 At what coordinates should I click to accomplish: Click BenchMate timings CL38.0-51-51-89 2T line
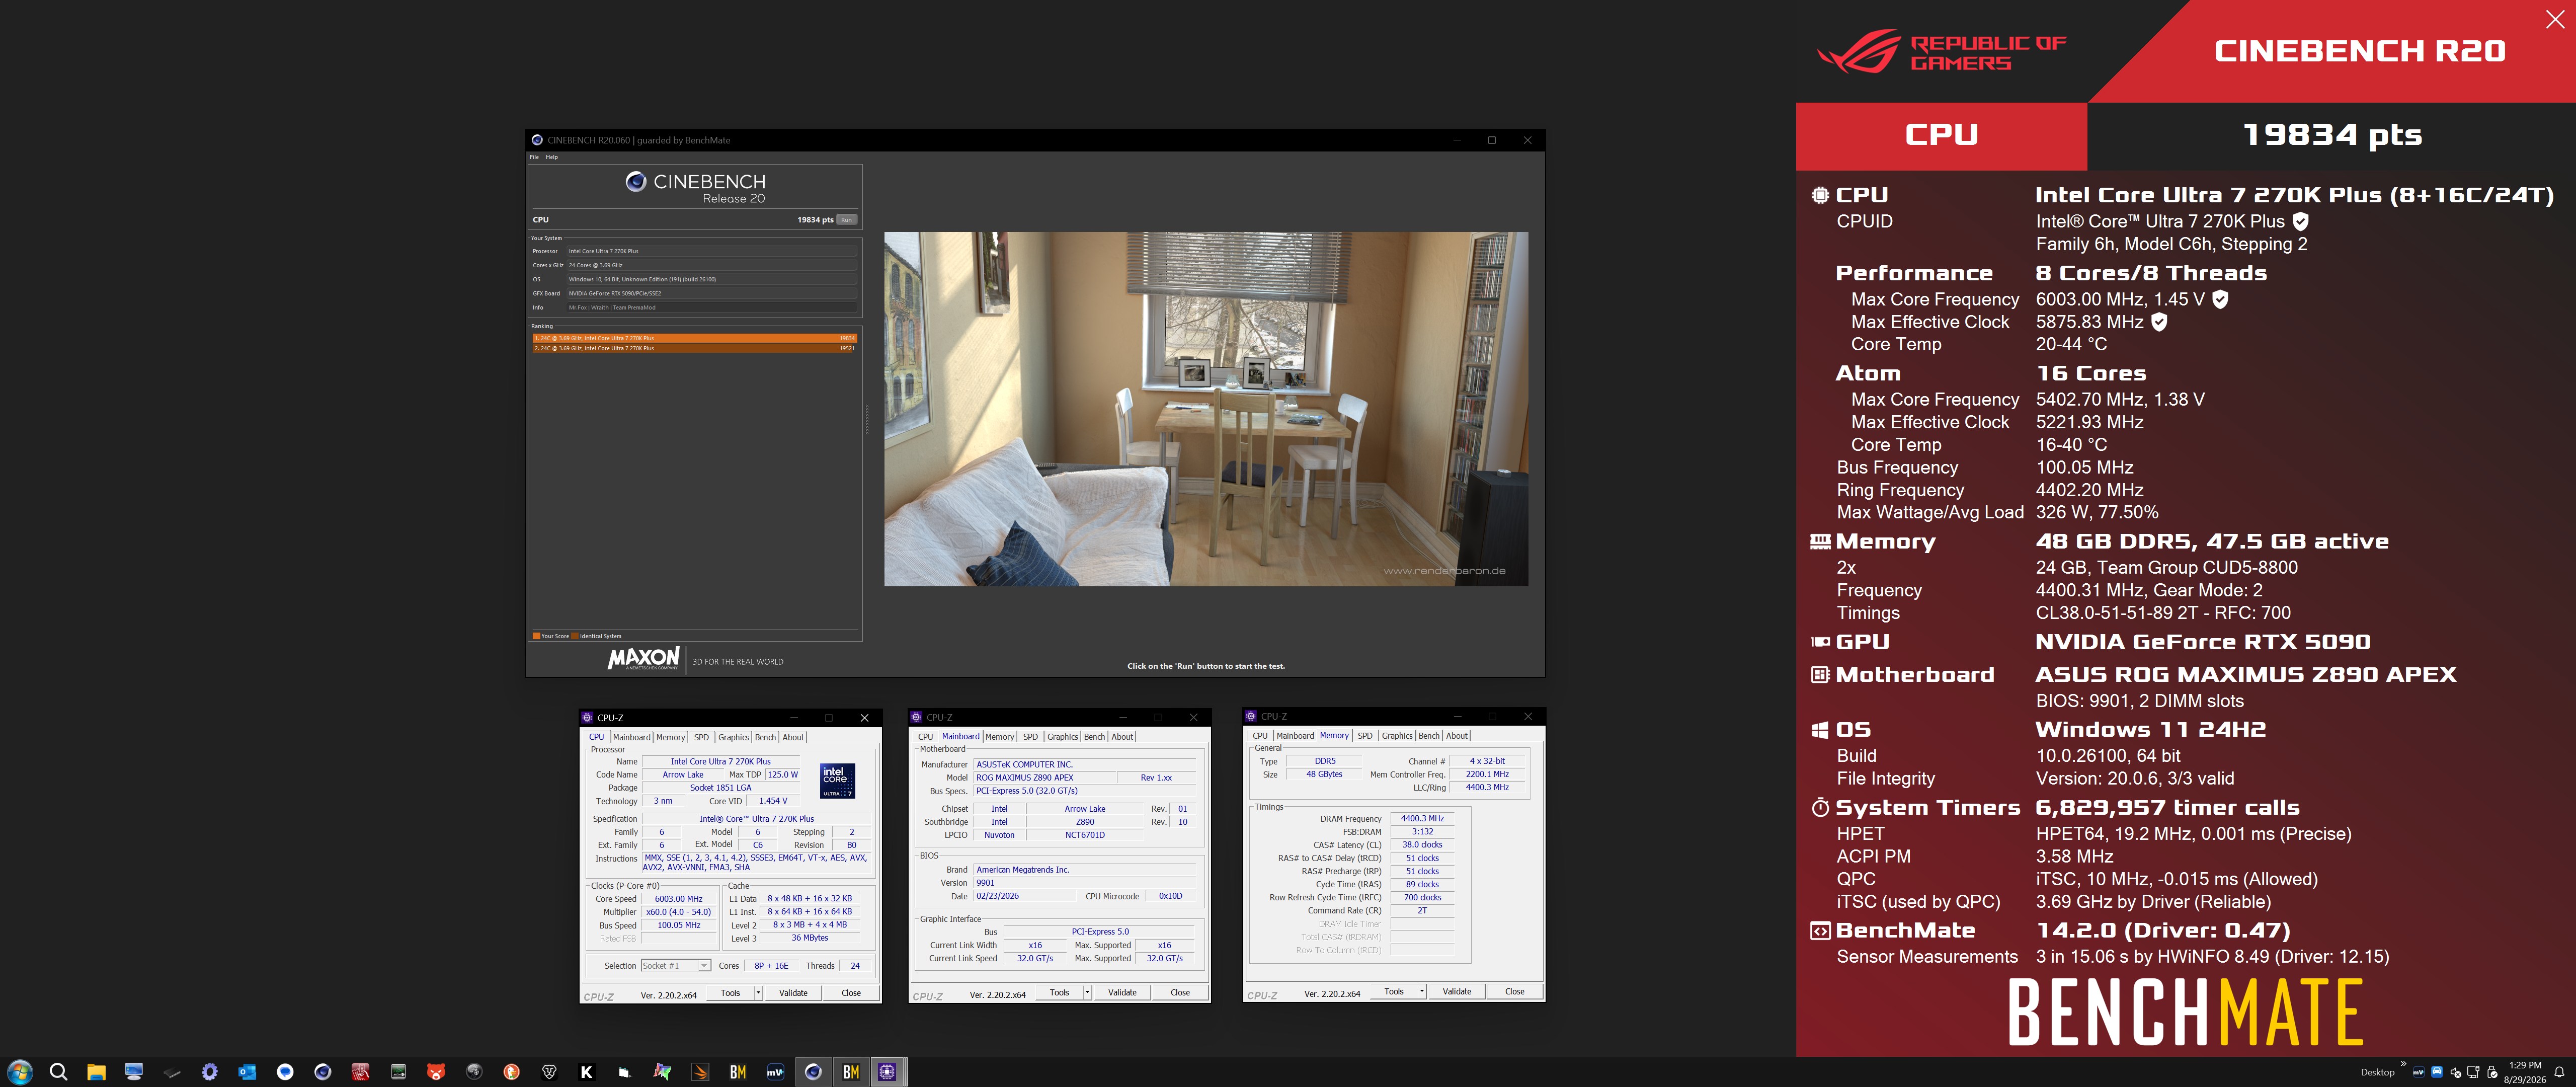2162,613
